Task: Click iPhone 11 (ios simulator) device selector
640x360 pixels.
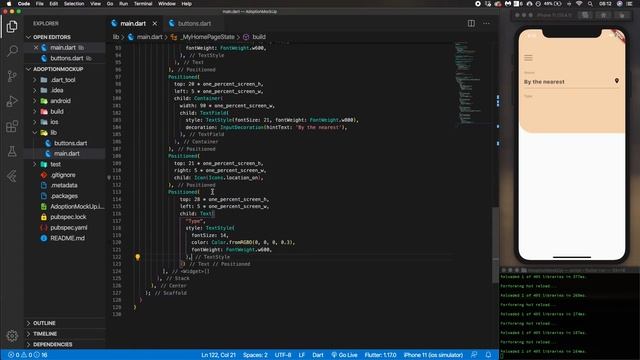Action: coord(433,355)
